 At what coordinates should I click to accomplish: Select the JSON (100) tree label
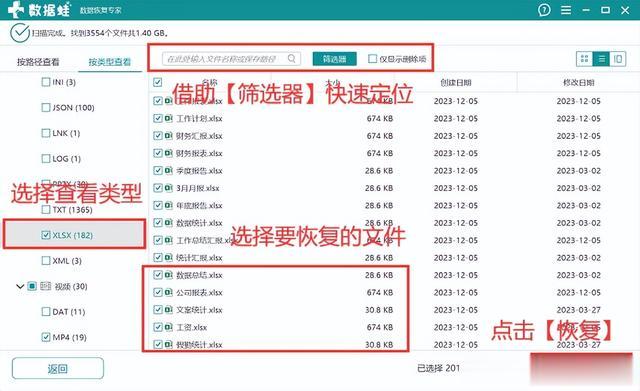click(73, 108)
